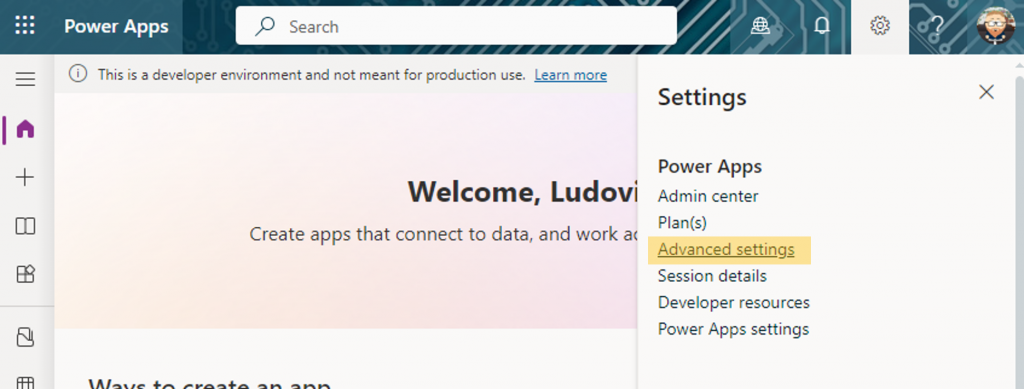Open the Help question mark icon
1024x389 pixels.
pyautogui.click(x=938, y=26)
